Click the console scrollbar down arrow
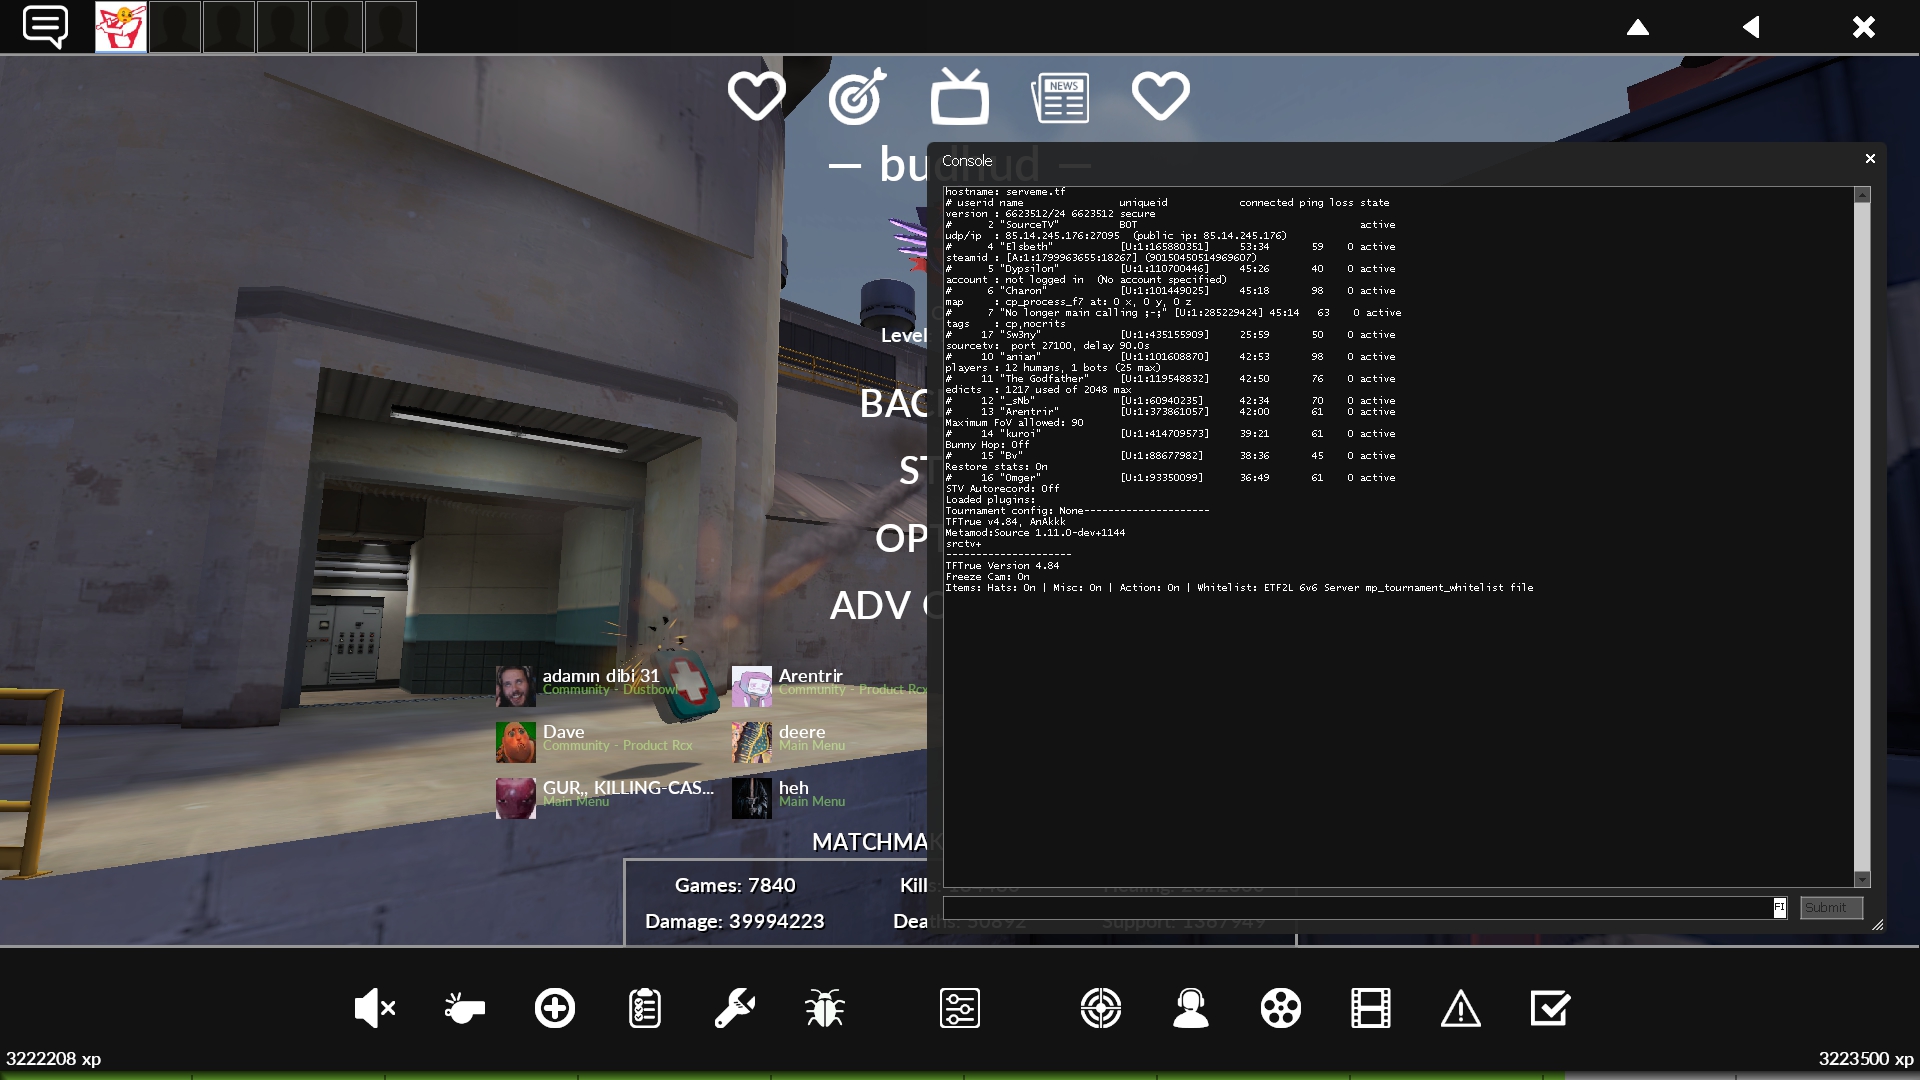The width and height of the screenshot is (1920, 1080). coord(1862,879)
